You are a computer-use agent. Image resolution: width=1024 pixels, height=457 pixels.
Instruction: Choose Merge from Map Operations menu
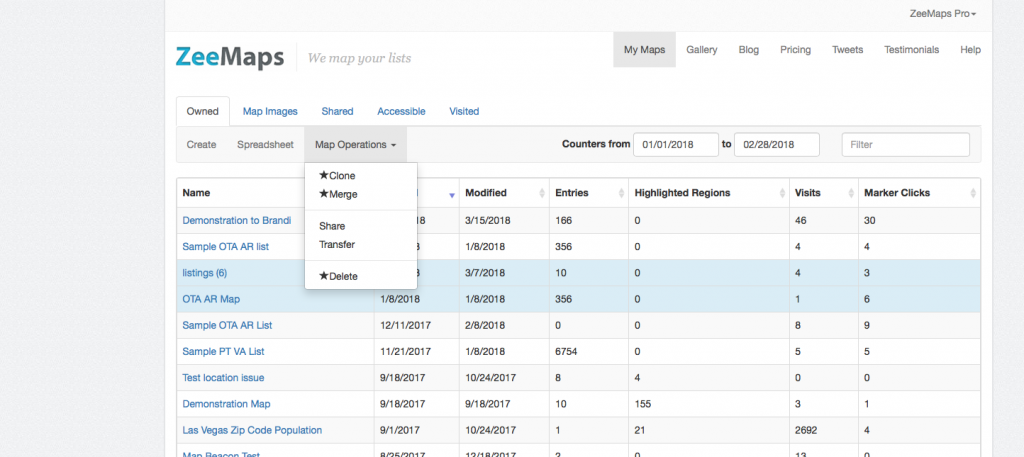[342, 194]
